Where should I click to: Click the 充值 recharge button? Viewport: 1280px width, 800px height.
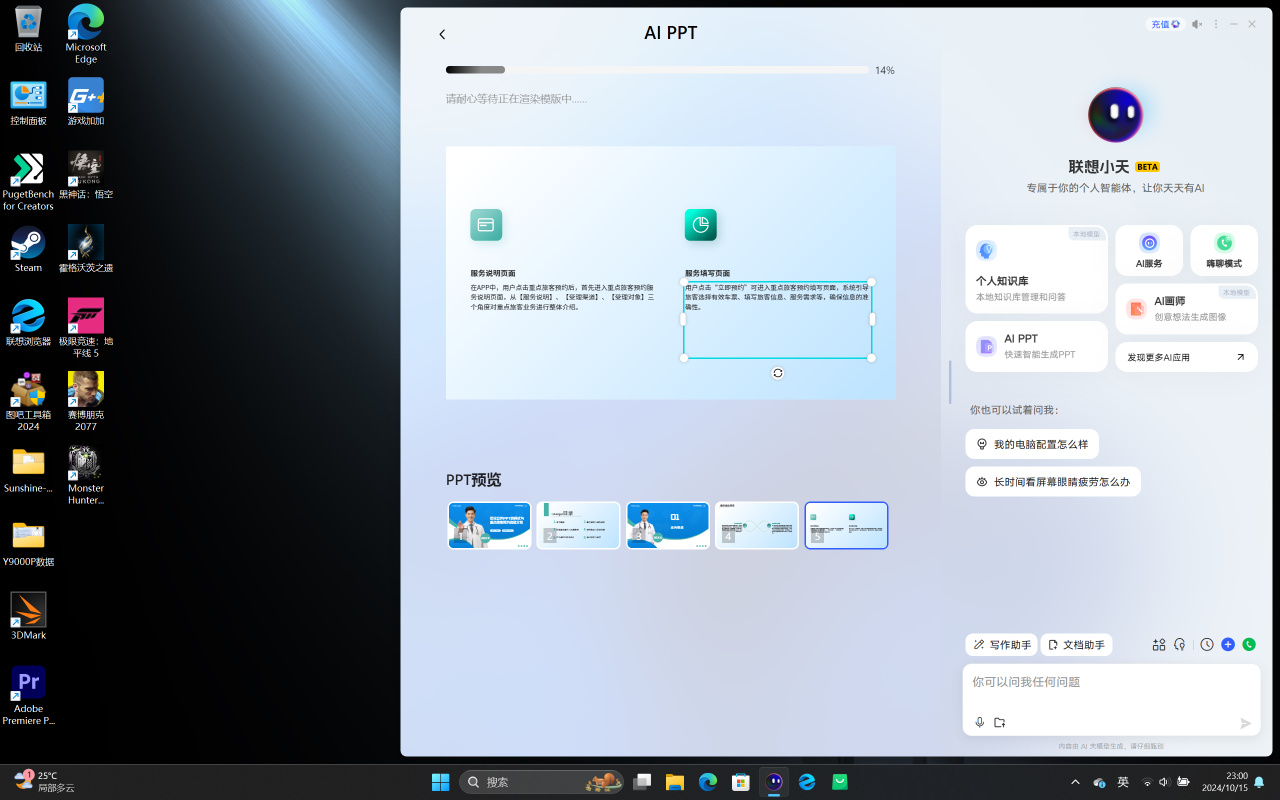[x=1165, y=24]
